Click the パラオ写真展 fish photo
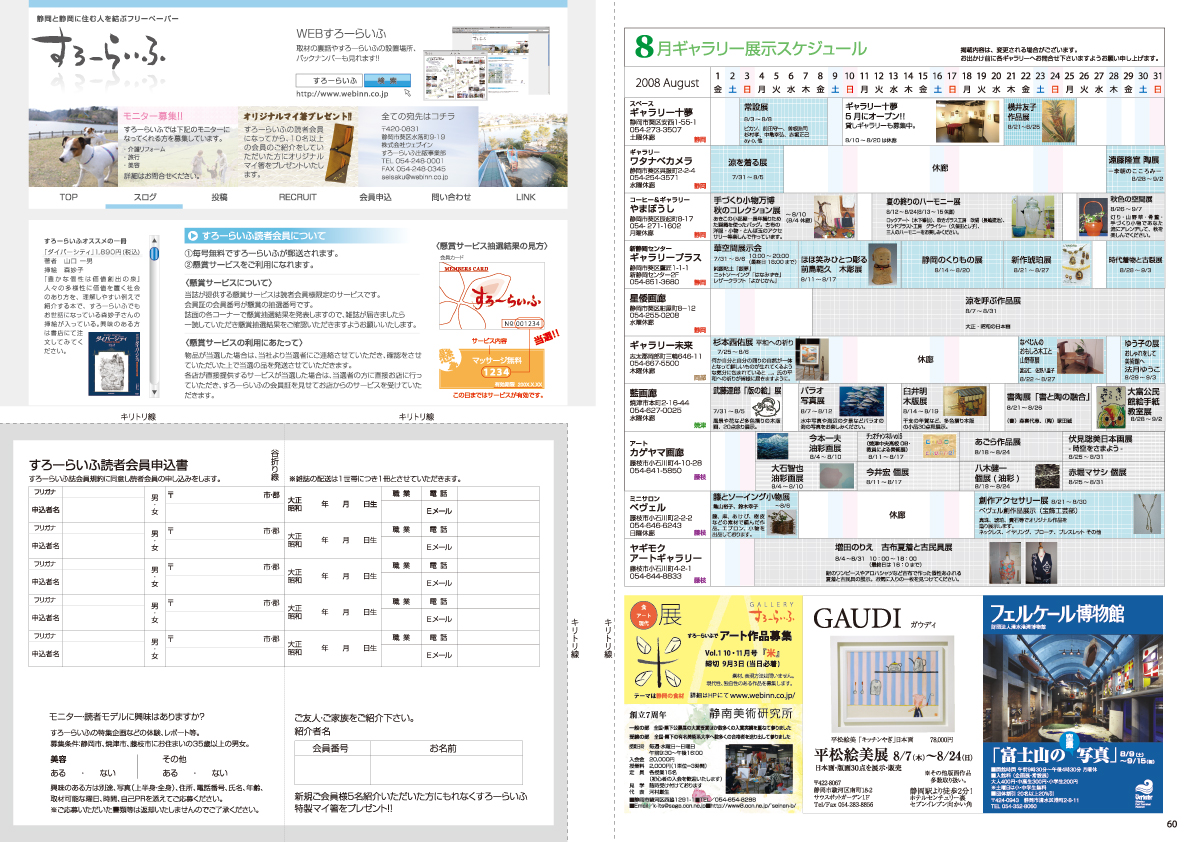 (861, 400)
